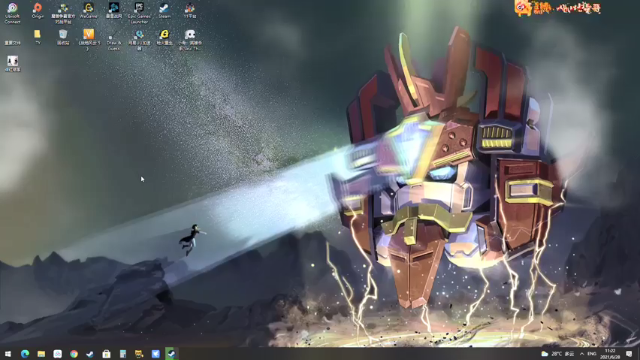Select the yellow TV folder on desktop
Image resolution: width=640 pixels, height=360 pixels.
click(x=38, y=36)
